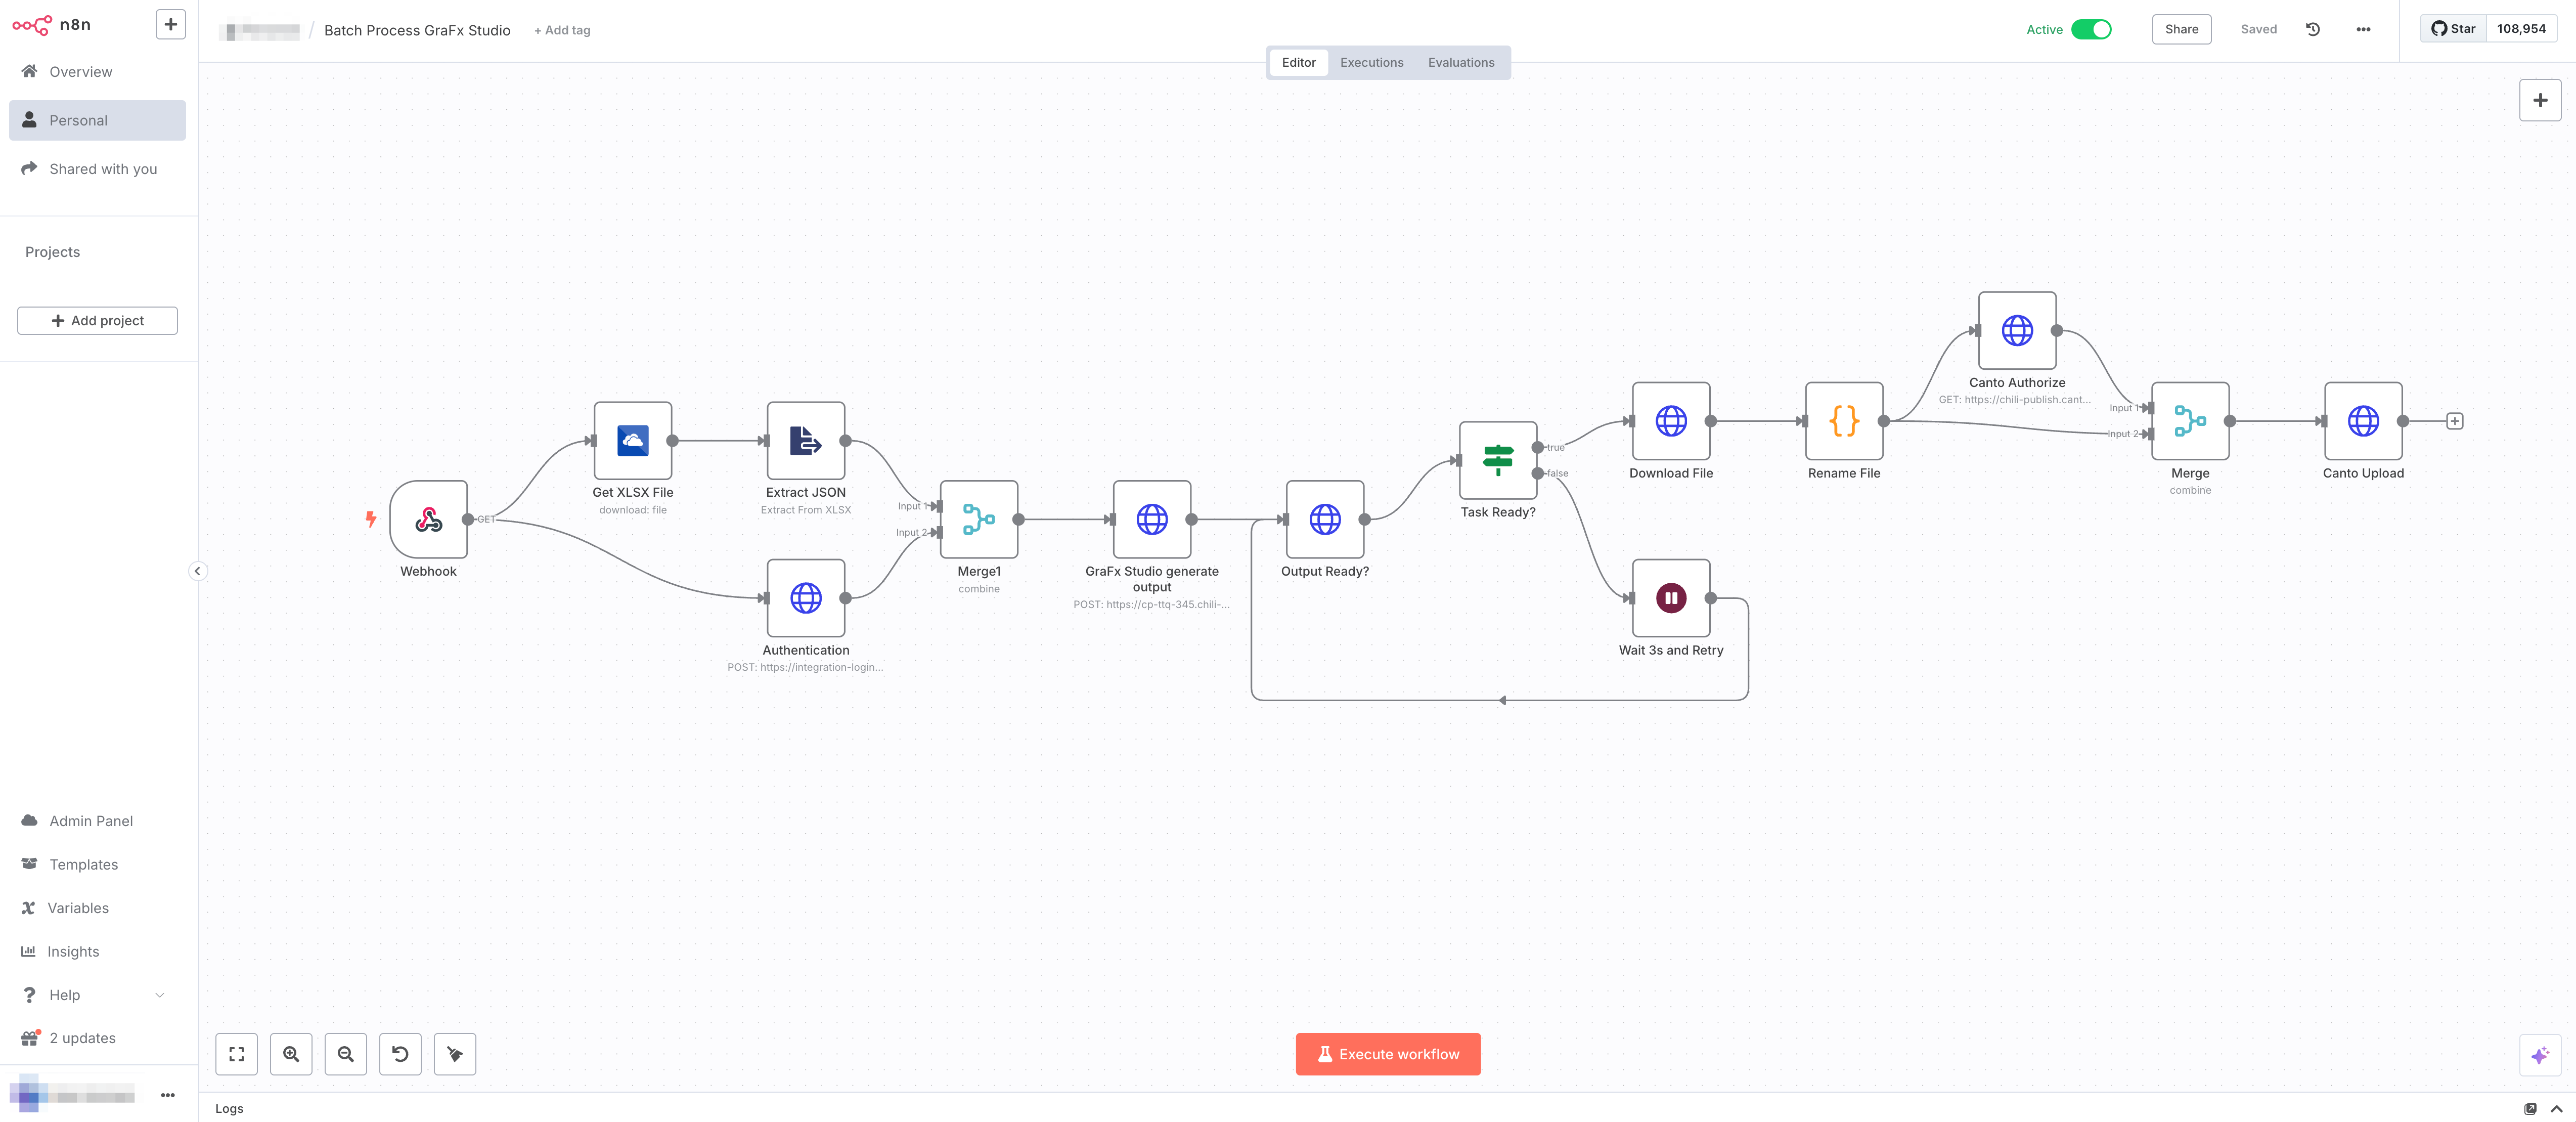Click the Execute workflow button

[1388, 1054]
